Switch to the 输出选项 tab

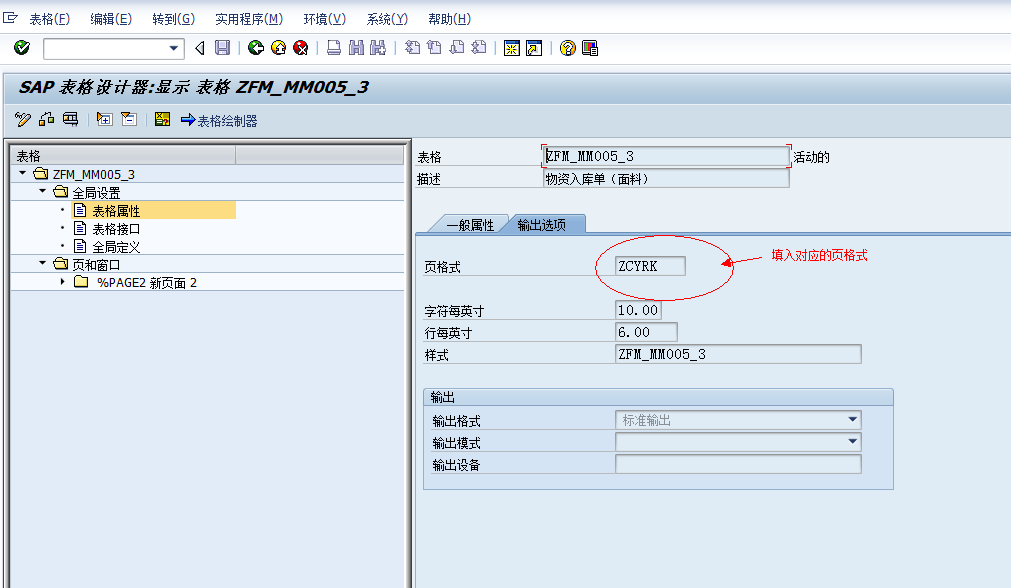coord(542,224)
